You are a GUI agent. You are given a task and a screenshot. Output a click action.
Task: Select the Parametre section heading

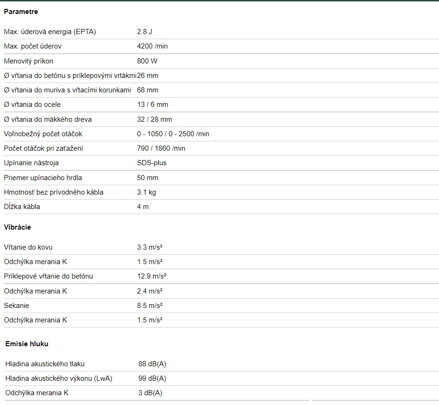point(21,12)
